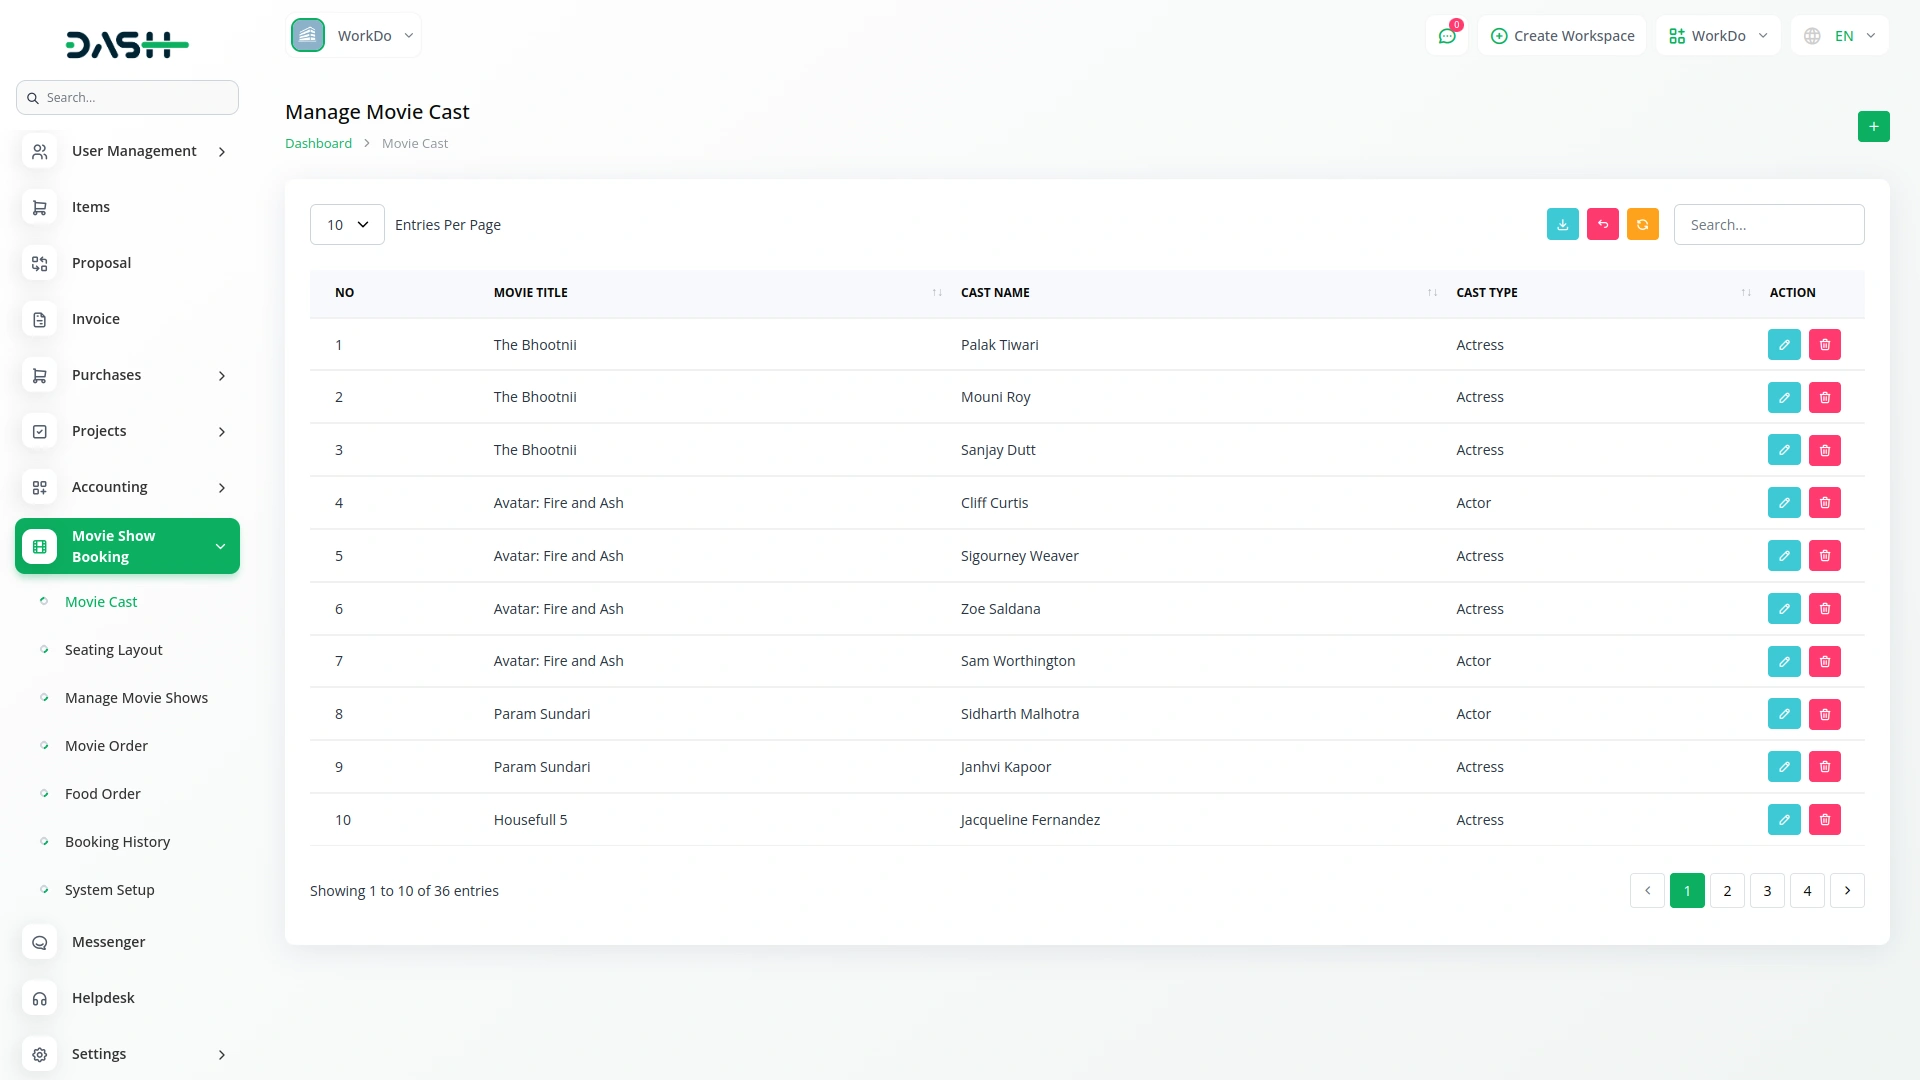Open the EN language dropdown
The height and width of the screenshot is (1080, 1920).
(1841, 36)
